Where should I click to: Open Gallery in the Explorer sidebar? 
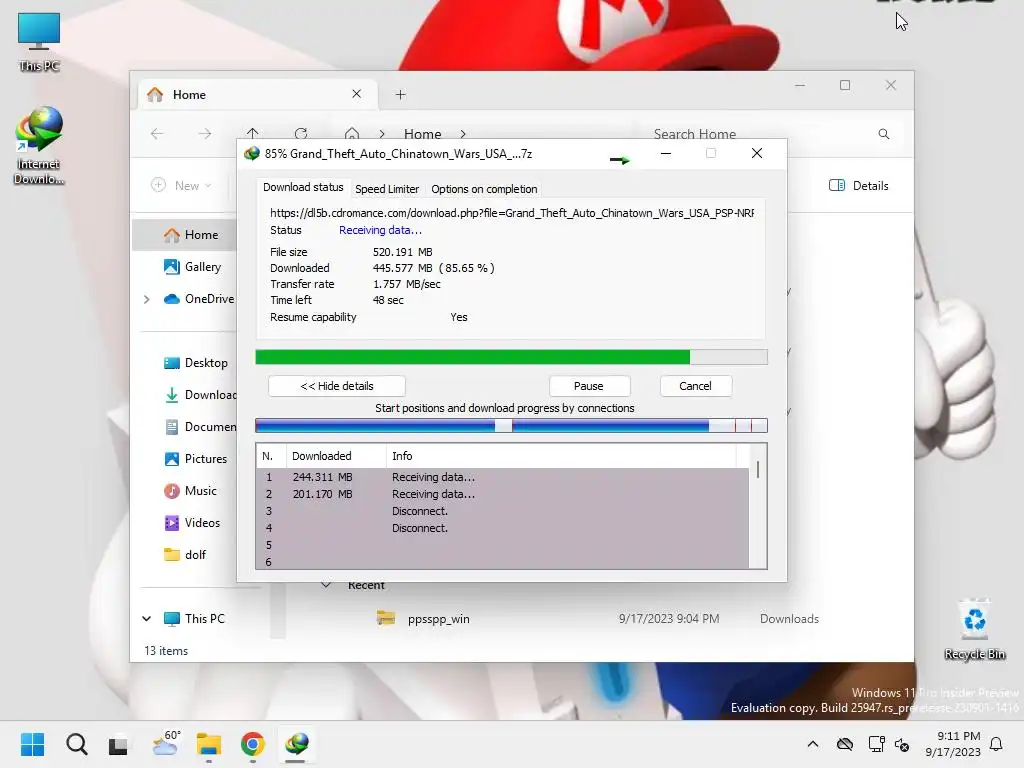pos(192,266)
